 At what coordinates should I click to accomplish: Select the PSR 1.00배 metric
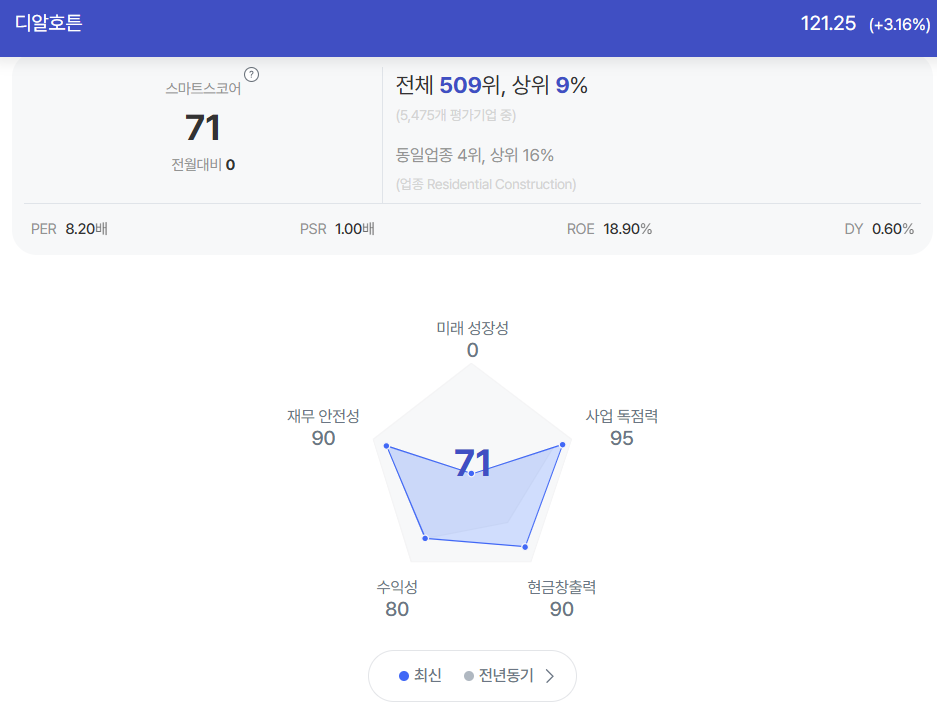click(337, 229)
